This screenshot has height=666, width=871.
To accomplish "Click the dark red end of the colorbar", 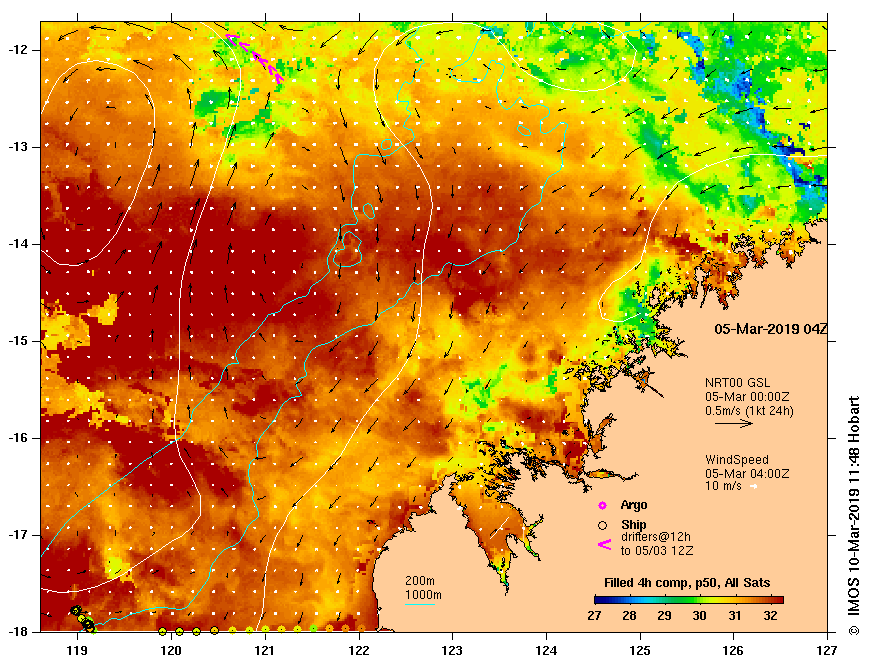I will pyautogui.click(x=777, y=600).
